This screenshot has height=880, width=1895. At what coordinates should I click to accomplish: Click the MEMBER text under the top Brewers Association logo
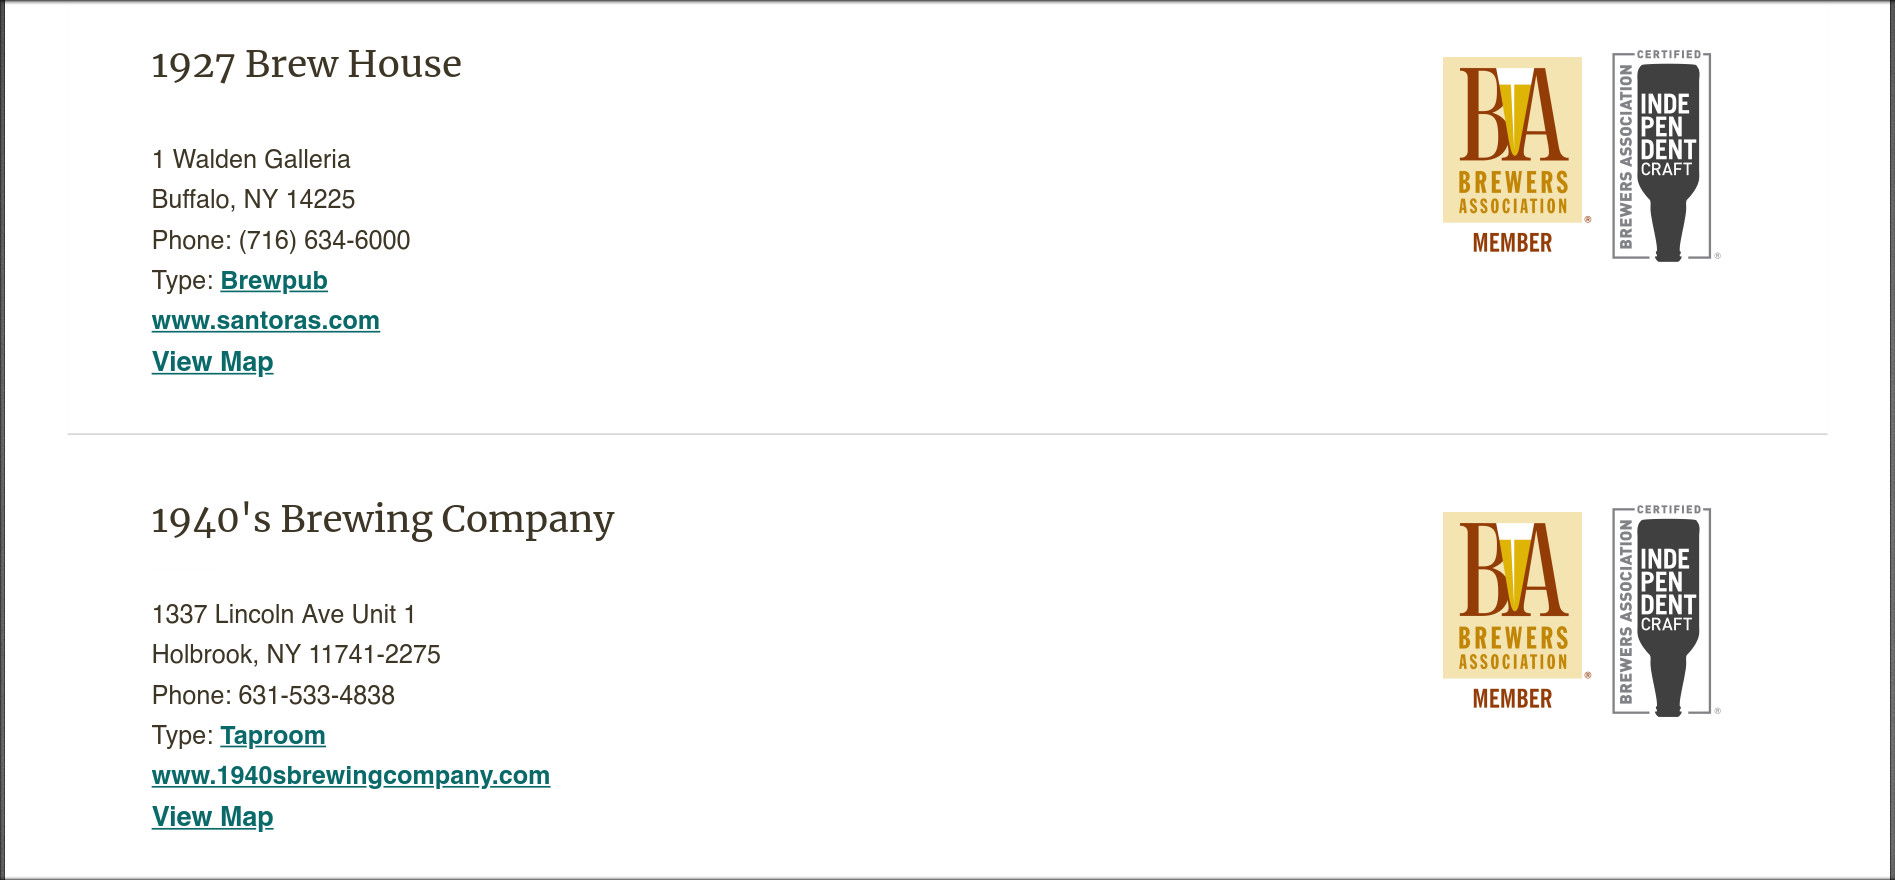(x=1512, y=243)
